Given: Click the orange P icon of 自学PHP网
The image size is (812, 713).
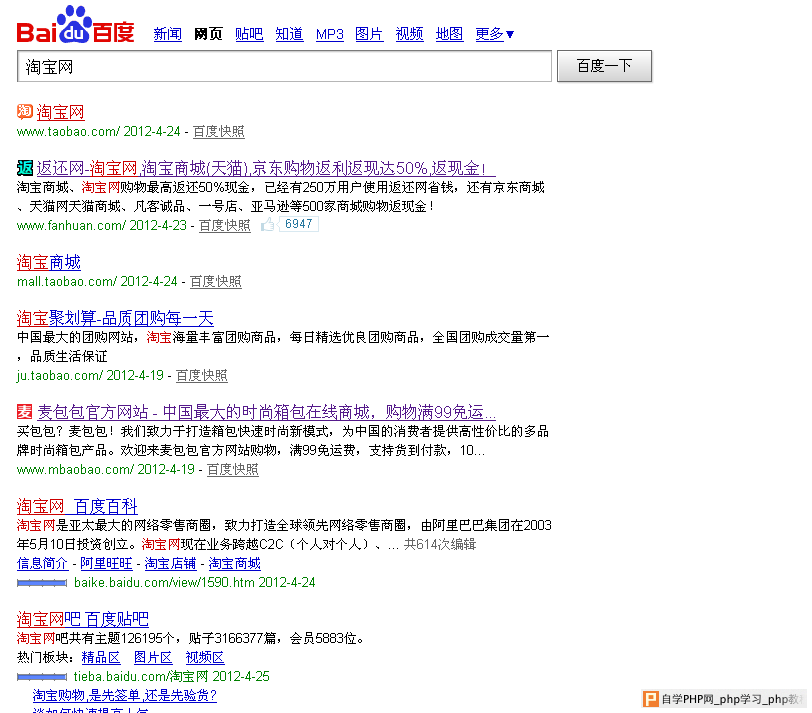Looking at the screenshot, I should (650, 699).
